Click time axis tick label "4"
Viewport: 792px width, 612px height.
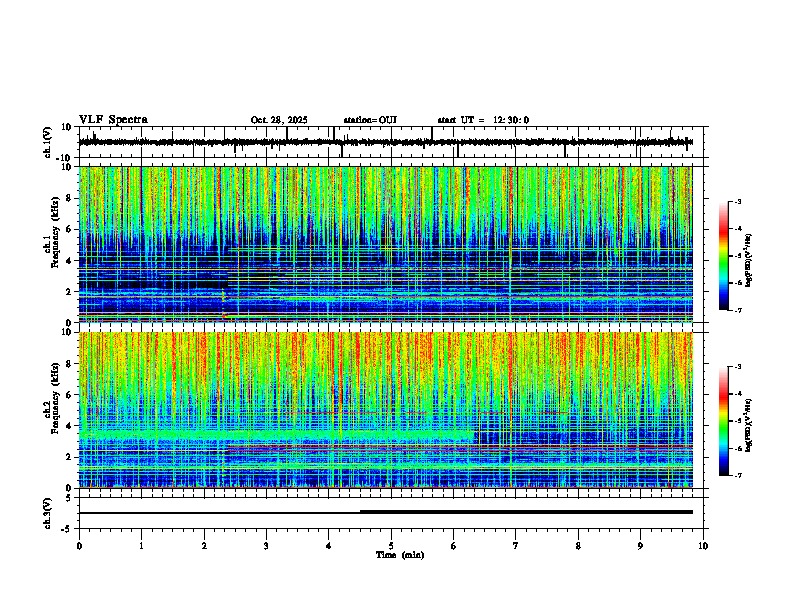[329, 546]
